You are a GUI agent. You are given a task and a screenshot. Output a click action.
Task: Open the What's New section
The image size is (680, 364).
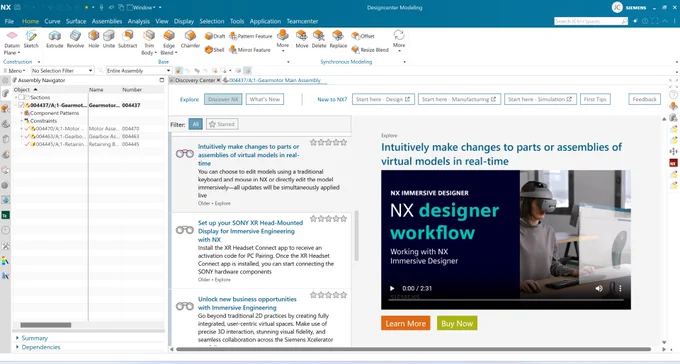[265, 99]
